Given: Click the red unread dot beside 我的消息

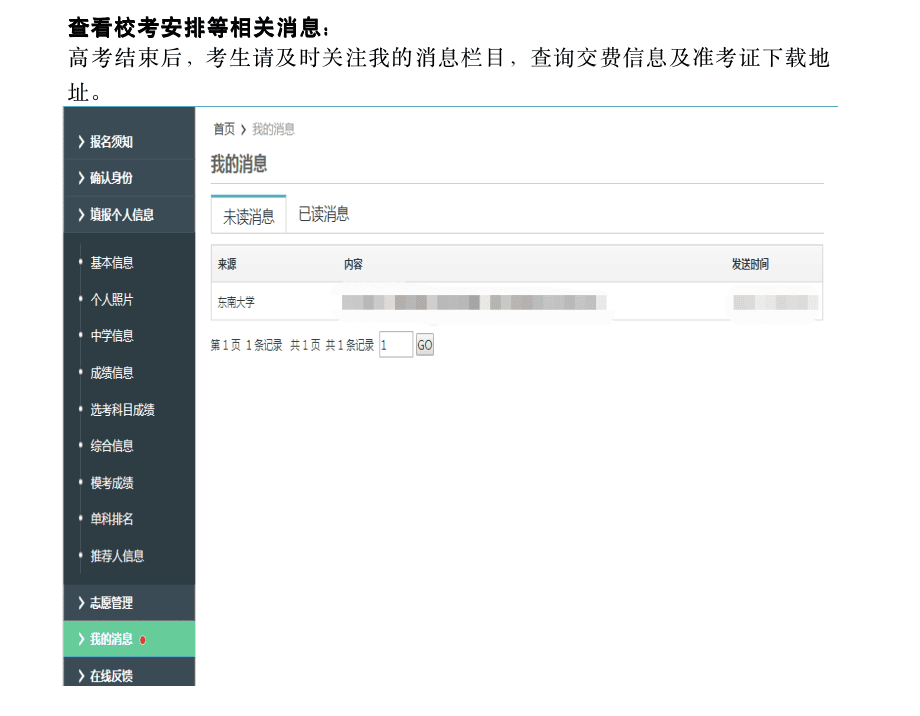Looking at the screenshot, I should click(x=143, y=640).
